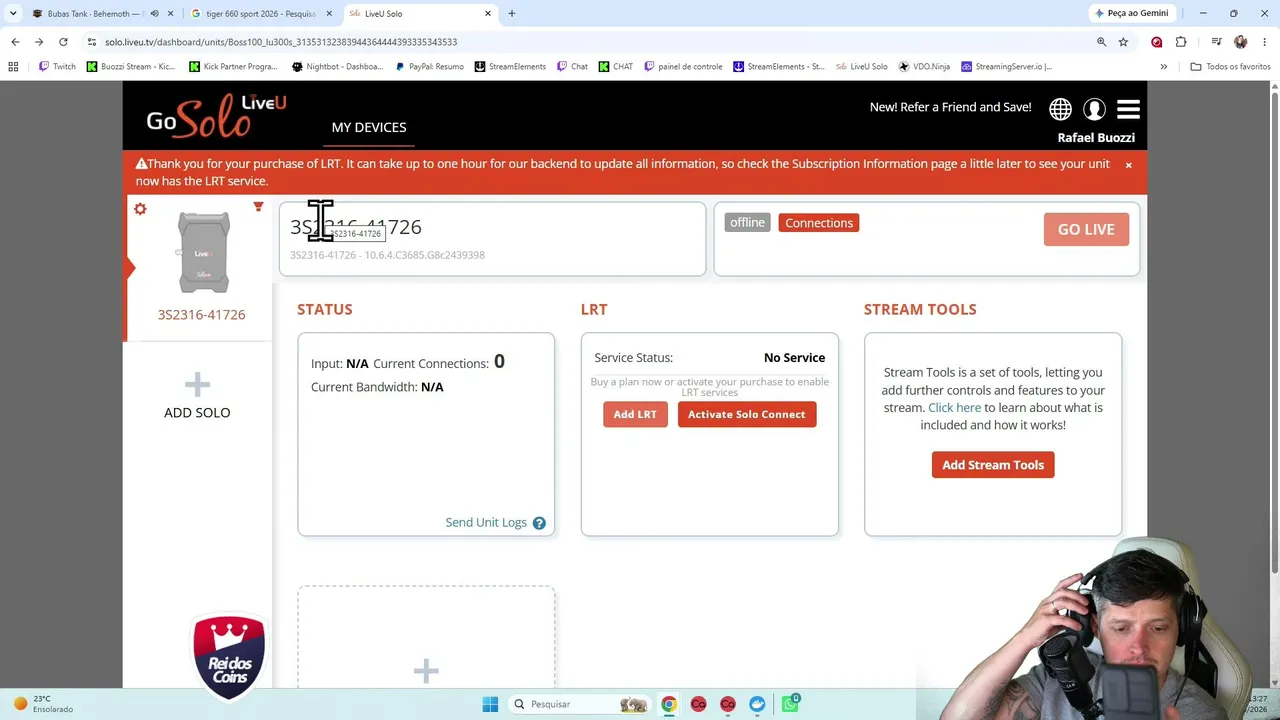Image resolution: width=1280 pixels, height=720 pixels.
Task: Open the apps grid in bookmarks bar
Action: (x=13, y=67)
